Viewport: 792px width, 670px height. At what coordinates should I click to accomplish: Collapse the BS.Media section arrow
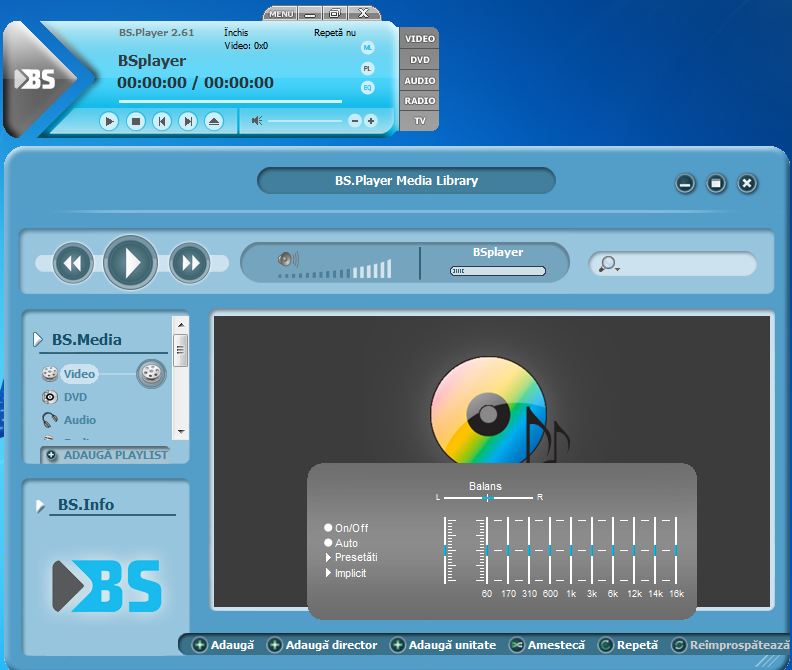(x=38, y=340)
